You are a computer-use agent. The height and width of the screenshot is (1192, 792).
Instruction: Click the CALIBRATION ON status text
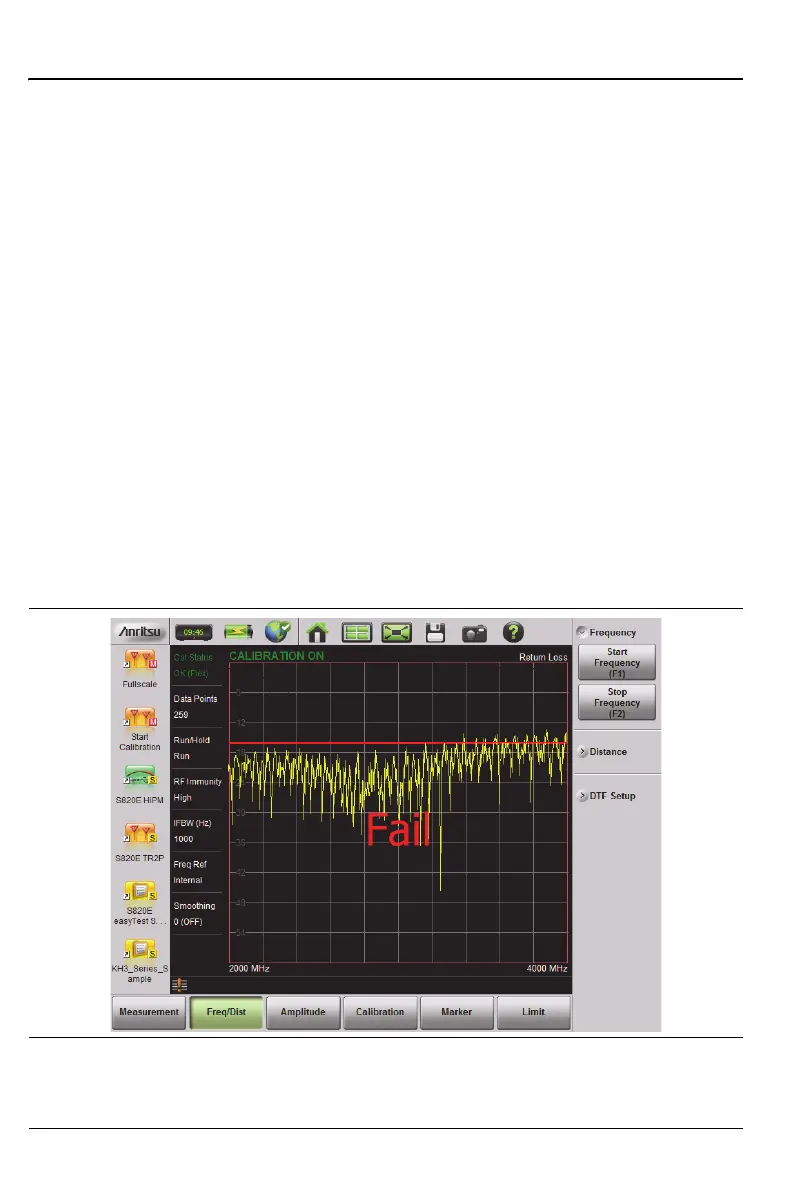277,656
